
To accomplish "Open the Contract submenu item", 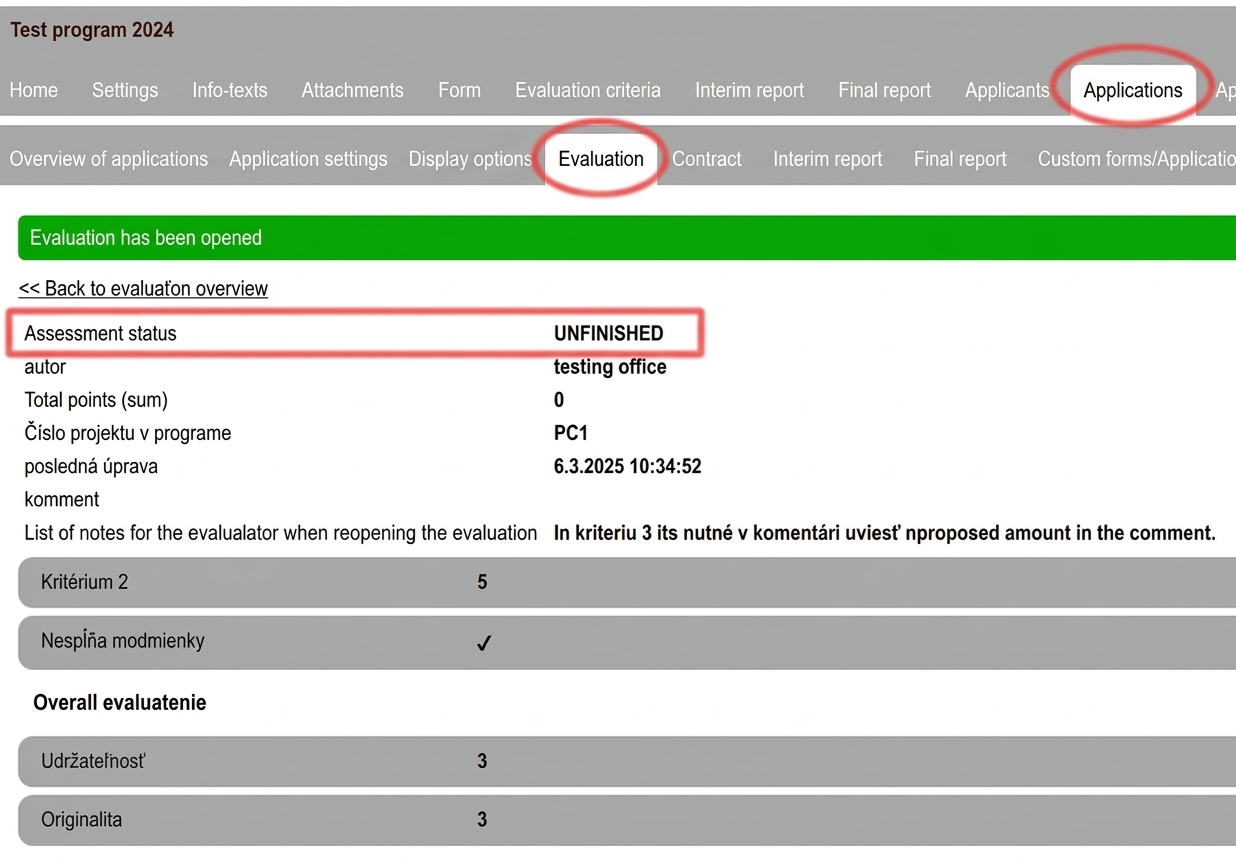I will [x=707, y=159].
